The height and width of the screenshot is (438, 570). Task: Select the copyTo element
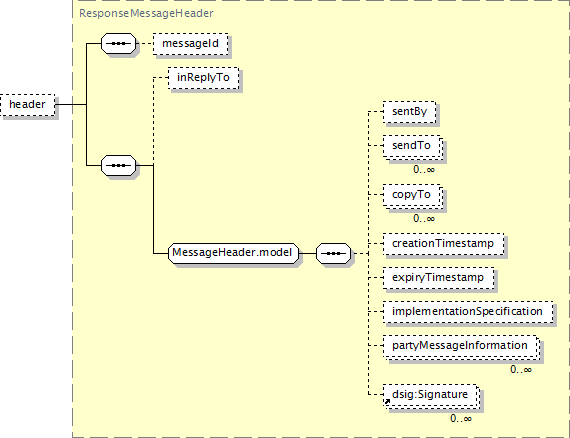point(413,196)
